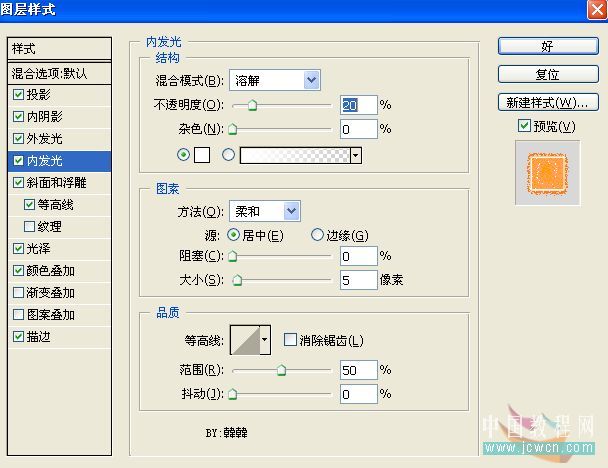Select the 斜面和浮雕 style row label
This screenshot has width=608, height=468.
pyautogui.click(x=56, y=183)
